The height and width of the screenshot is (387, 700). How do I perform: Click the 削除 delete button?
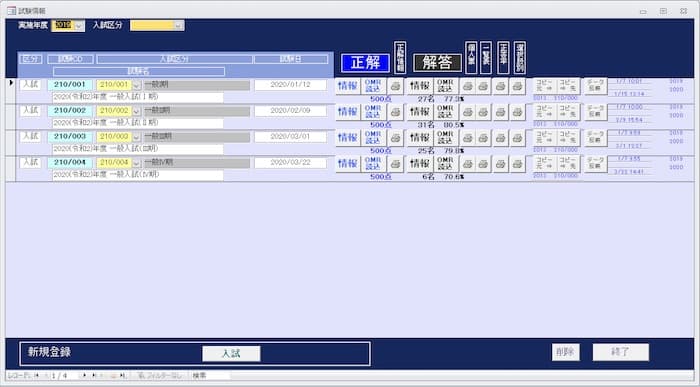coord(566,352)
